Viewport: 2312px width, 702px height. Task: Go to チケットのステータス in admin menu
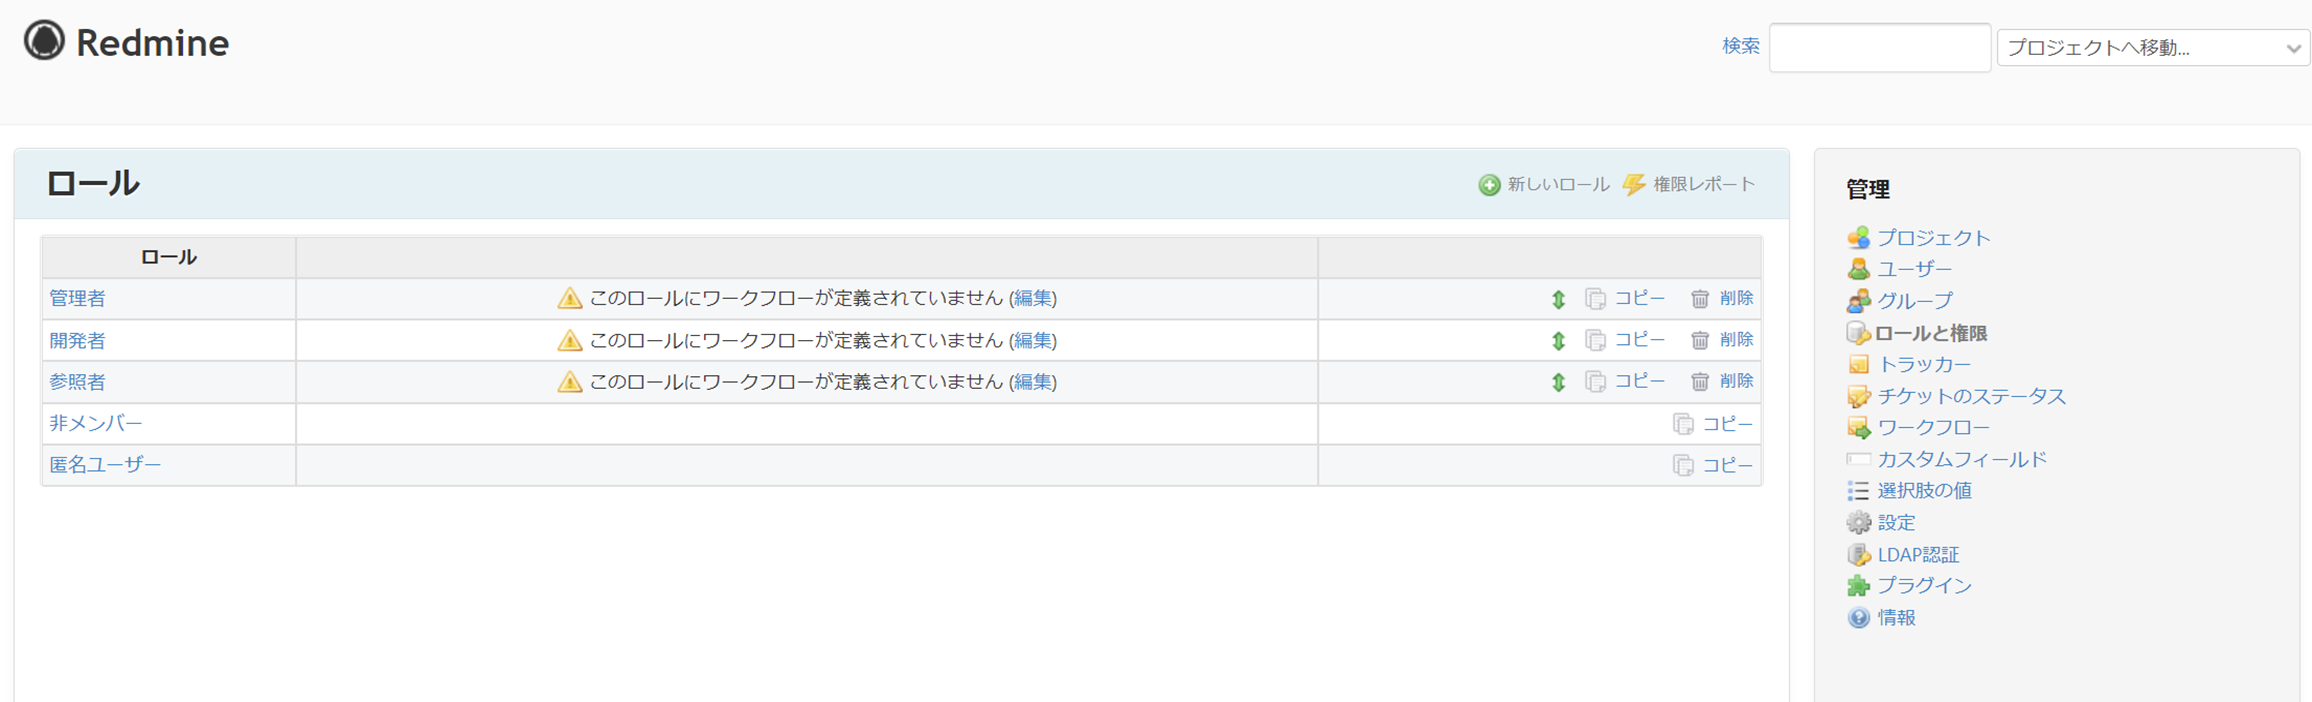pyautogui.click(x=1972, y=397)
